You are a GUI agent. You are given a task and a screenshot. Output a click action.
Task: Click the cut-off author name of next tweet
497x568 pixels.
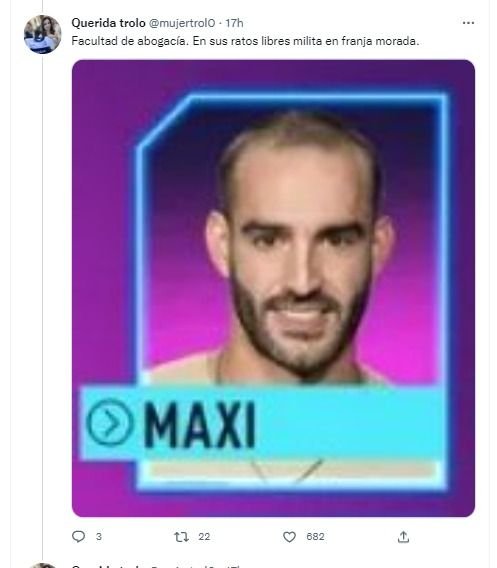click(109, 566)
